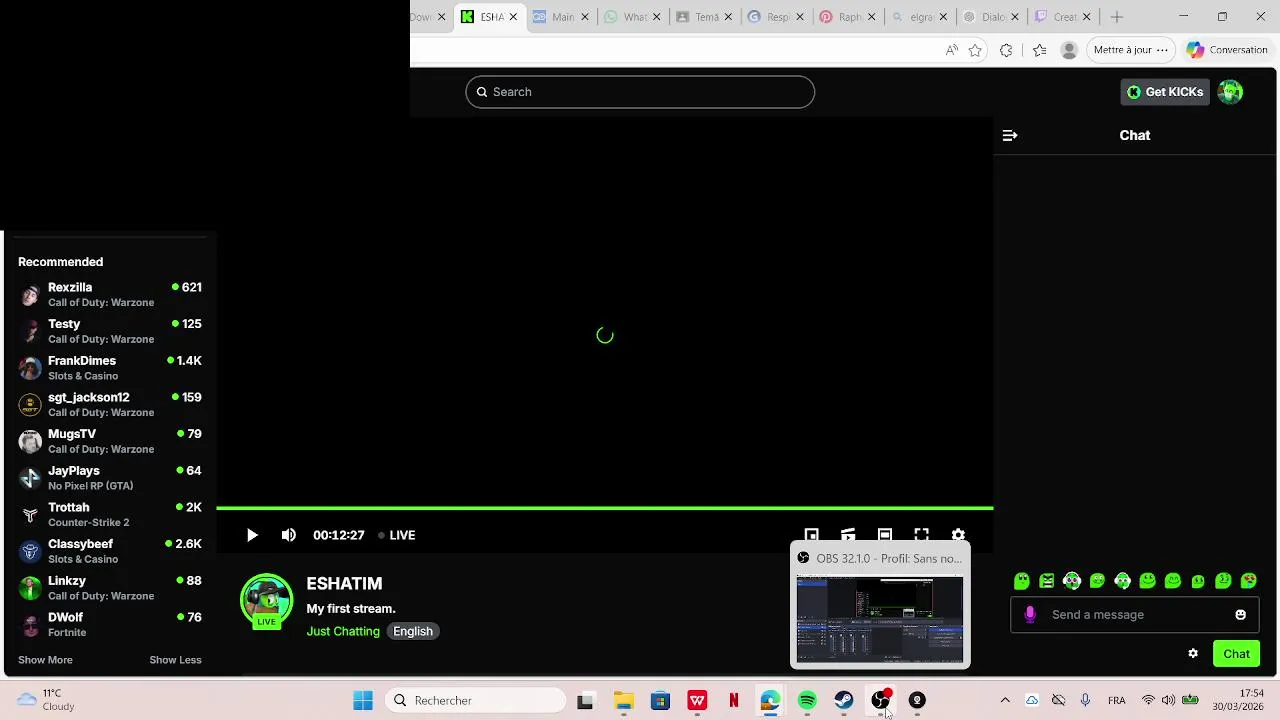Open the user profile avatar menu
The width and height of the screenshot is (1280, 720).
tap(1230, 92)
